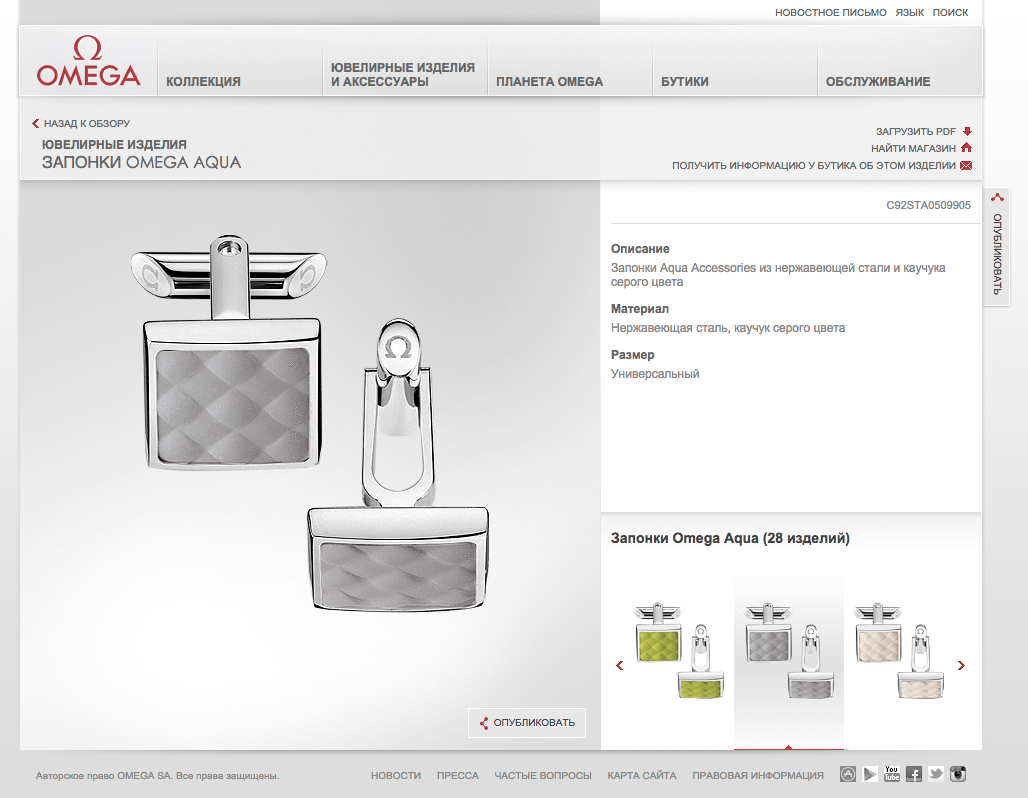This screenshot has width=1028, height=798.
Task: Open the БУТИКИ menu
Action: [x=685, y=82]
